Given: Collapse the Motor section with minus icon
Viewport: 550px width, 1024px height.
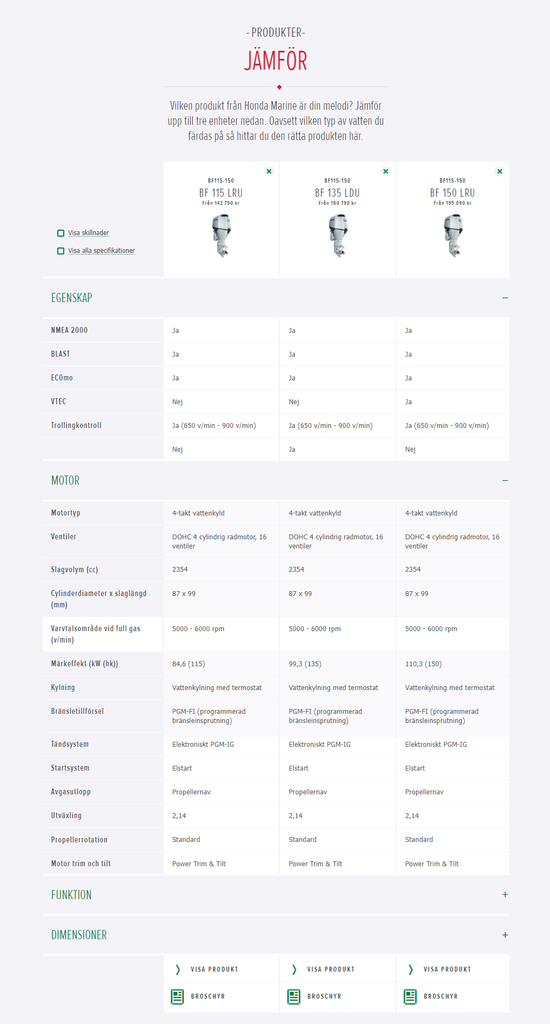Looking at the screenshot, I should pyautogui.click(x=505, y=481).
